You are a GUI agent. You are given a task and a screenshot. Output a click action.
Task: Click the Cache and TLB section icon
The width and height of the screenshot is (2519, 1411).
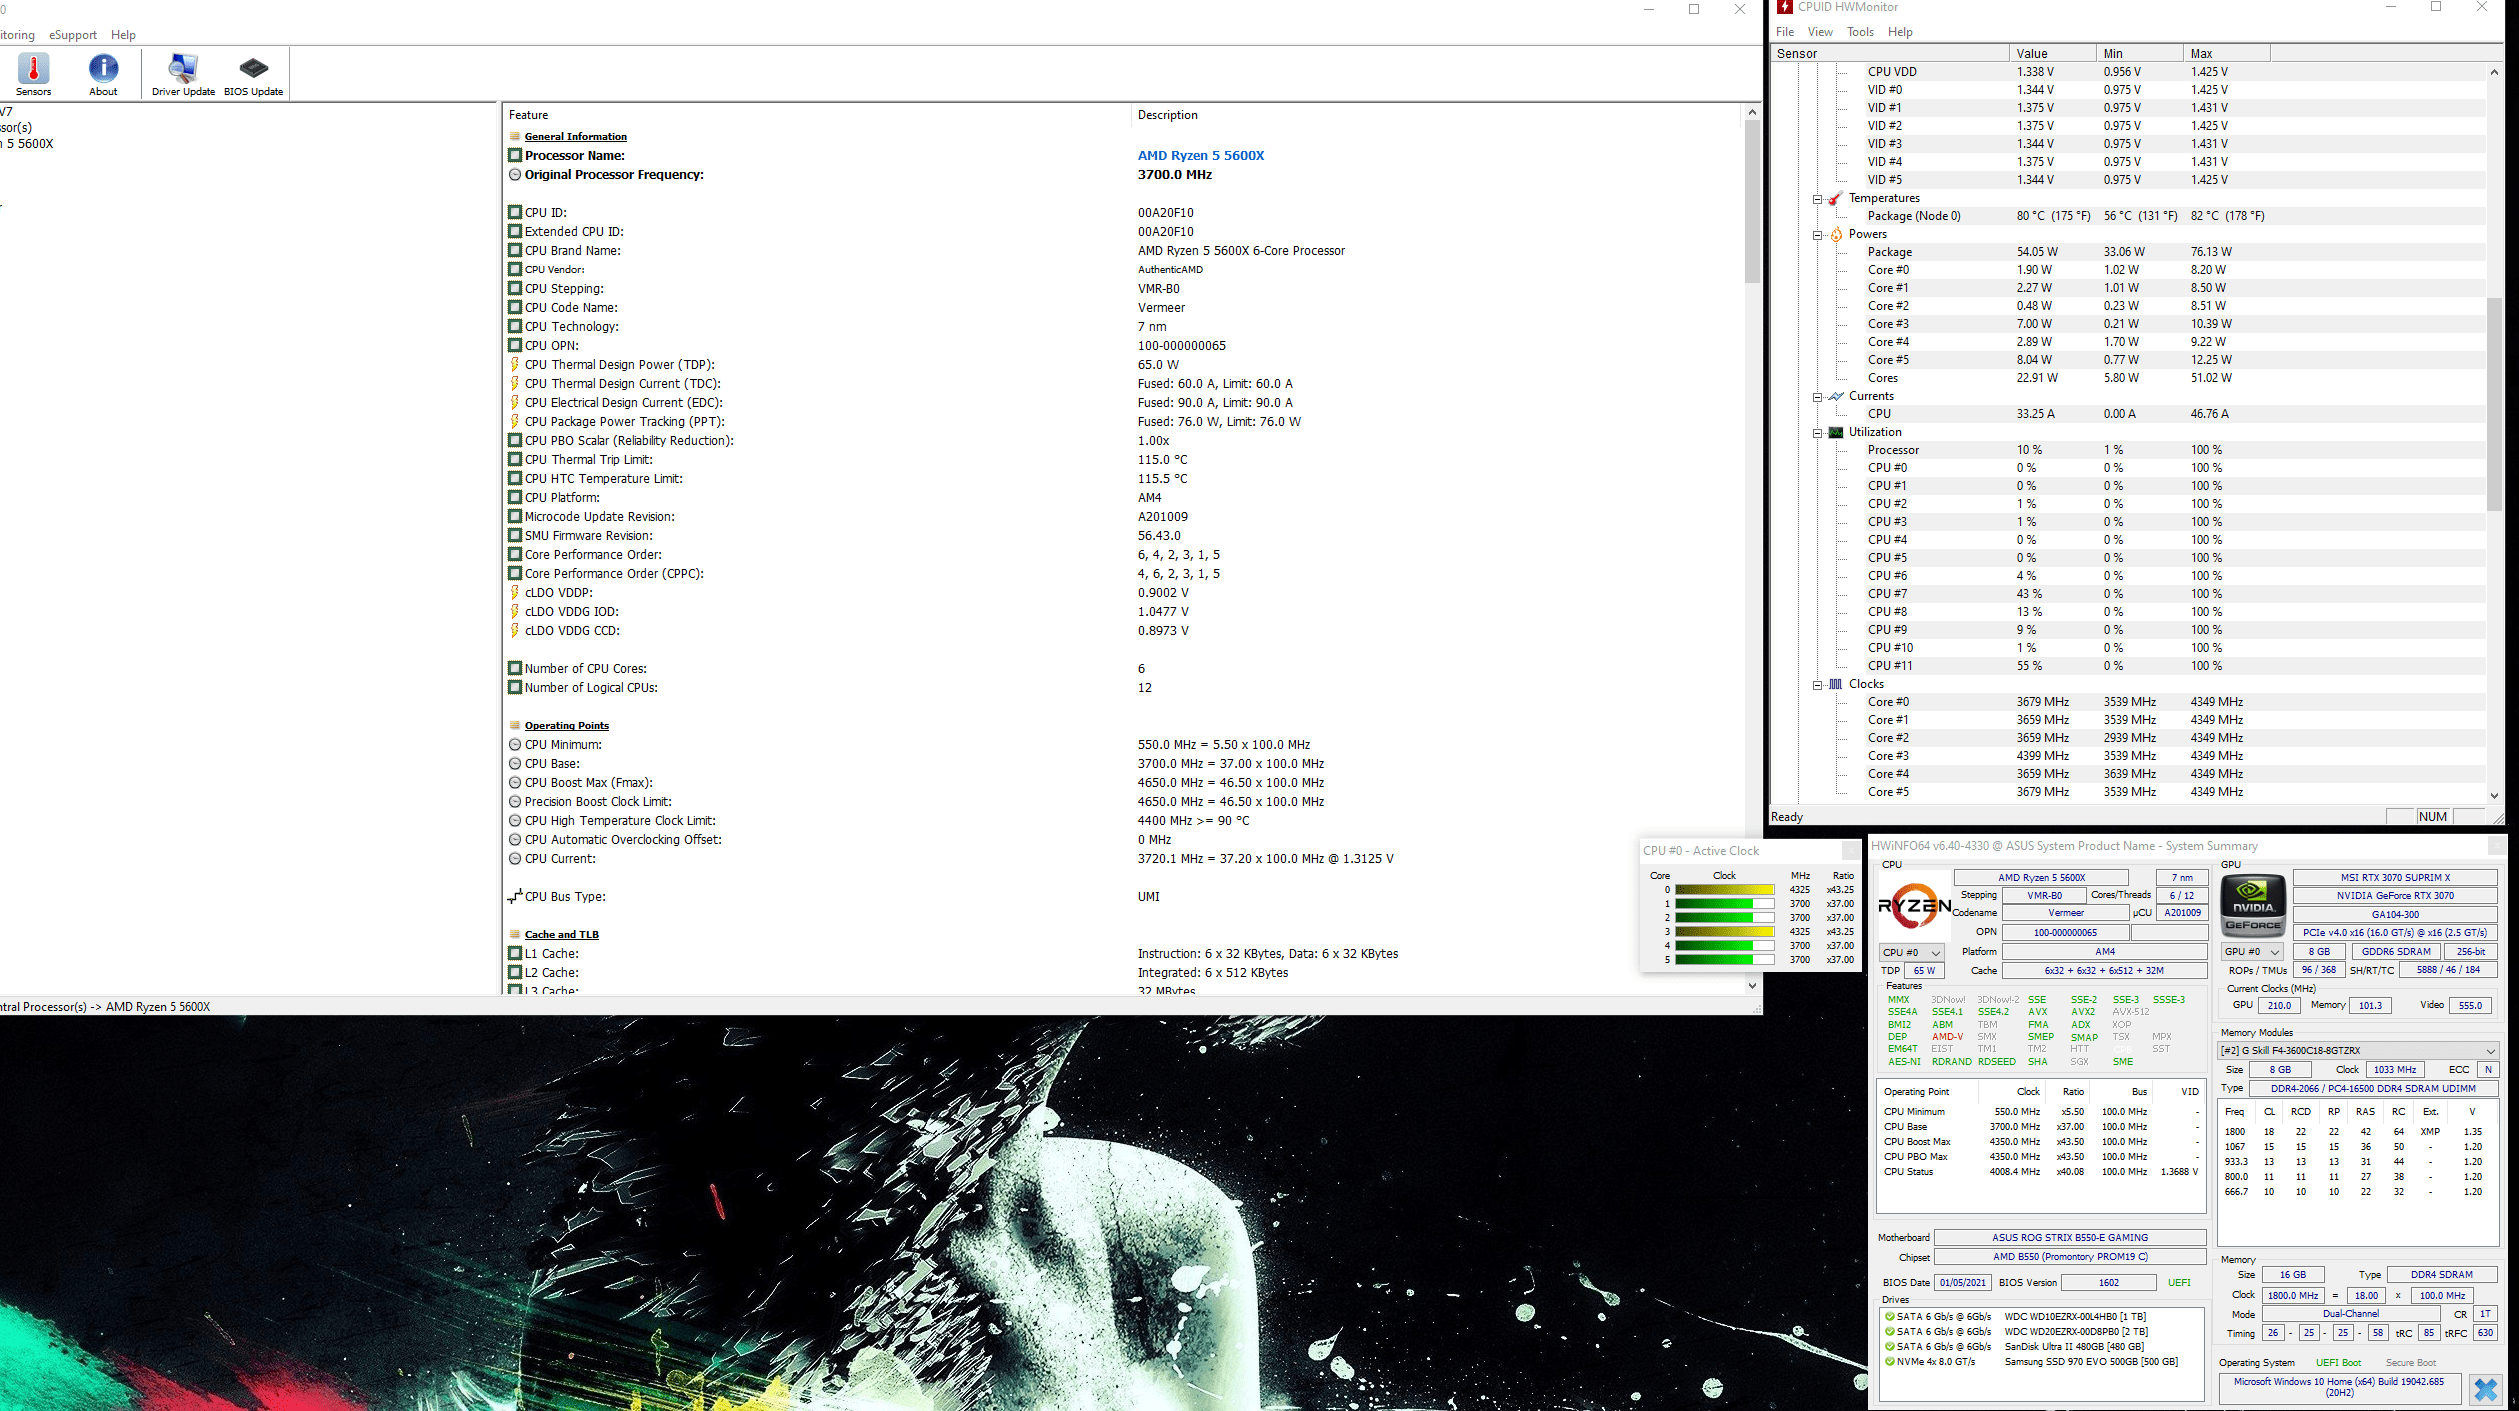pyautogui.click(x=515, y=935)
